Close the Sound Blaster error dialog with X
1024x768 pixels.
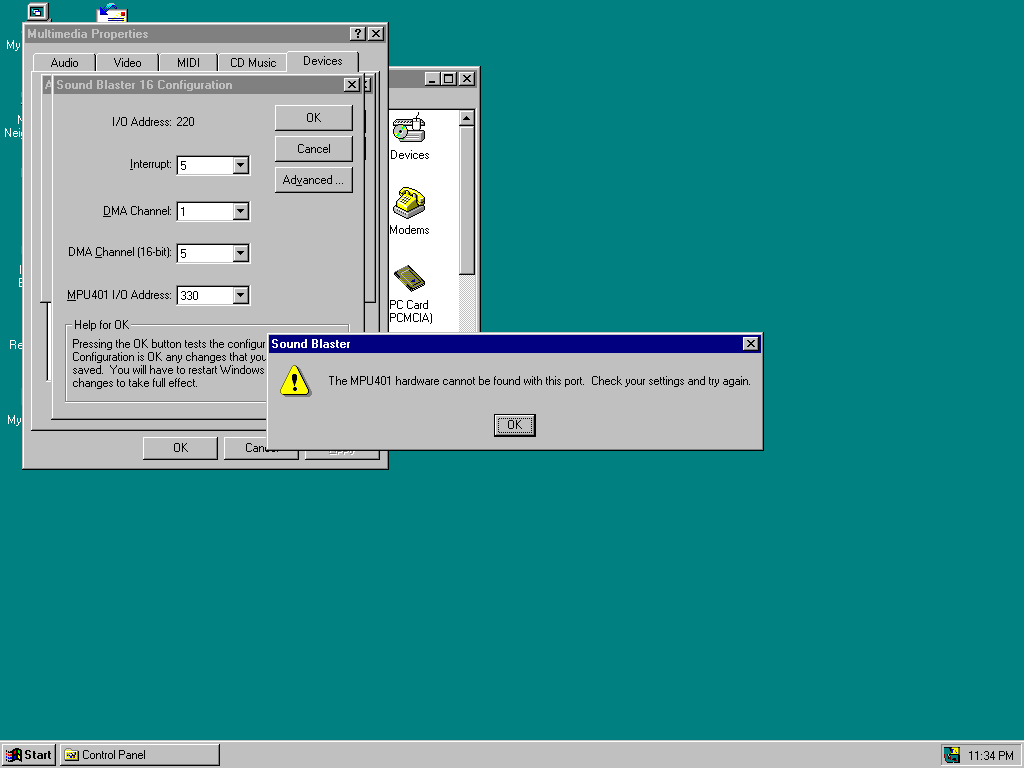pos(750,344)
